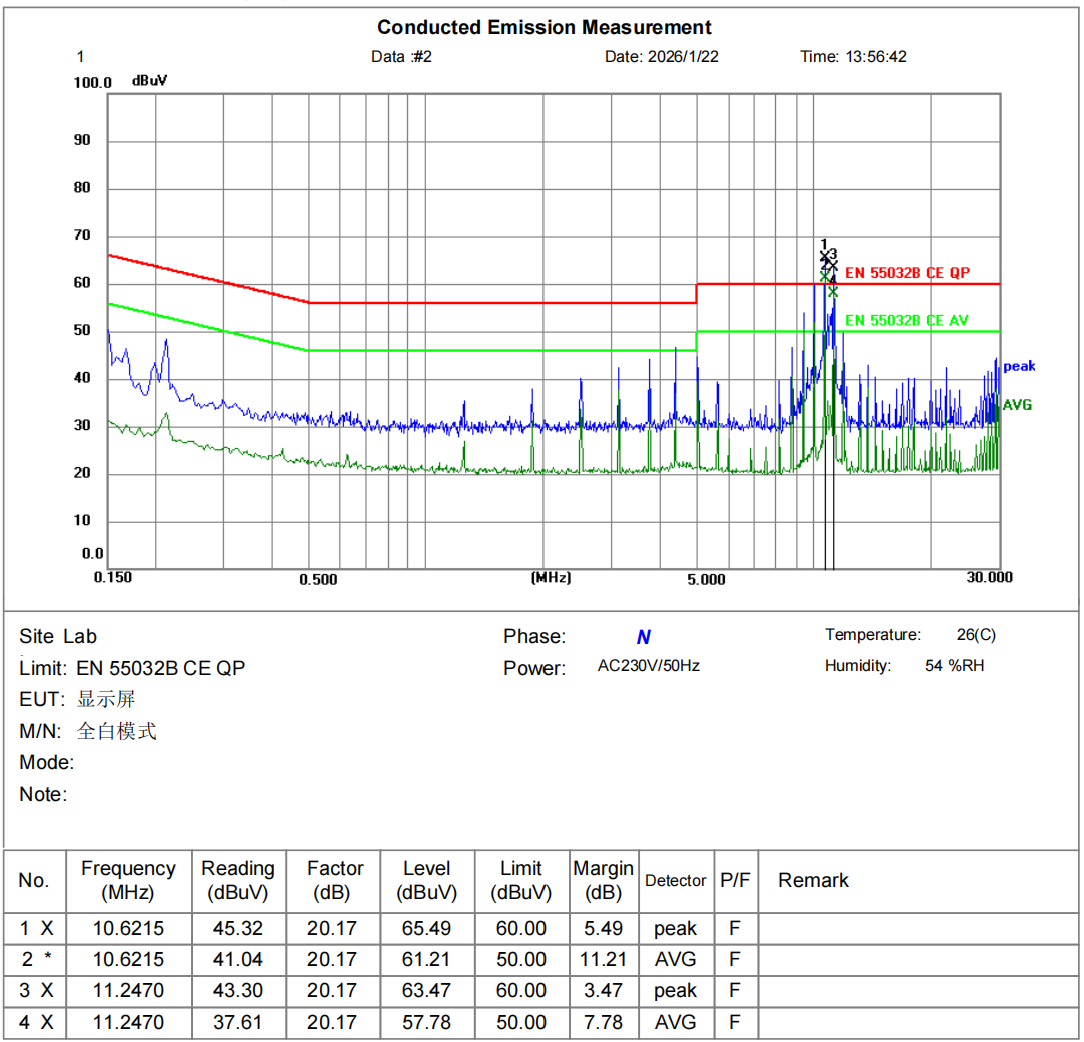
Task: Click the Margin cell showing 11.21
Action: pyautogui.click(x=603, y=959)
